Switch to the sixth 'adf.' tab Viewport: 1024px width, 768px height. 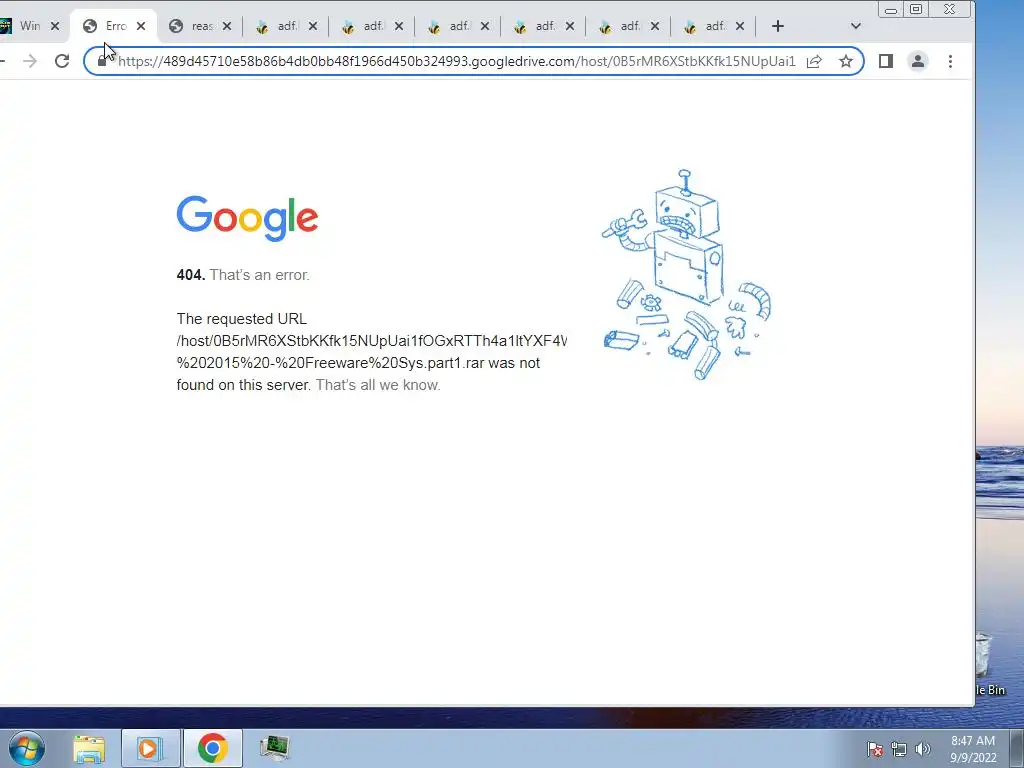713,26
